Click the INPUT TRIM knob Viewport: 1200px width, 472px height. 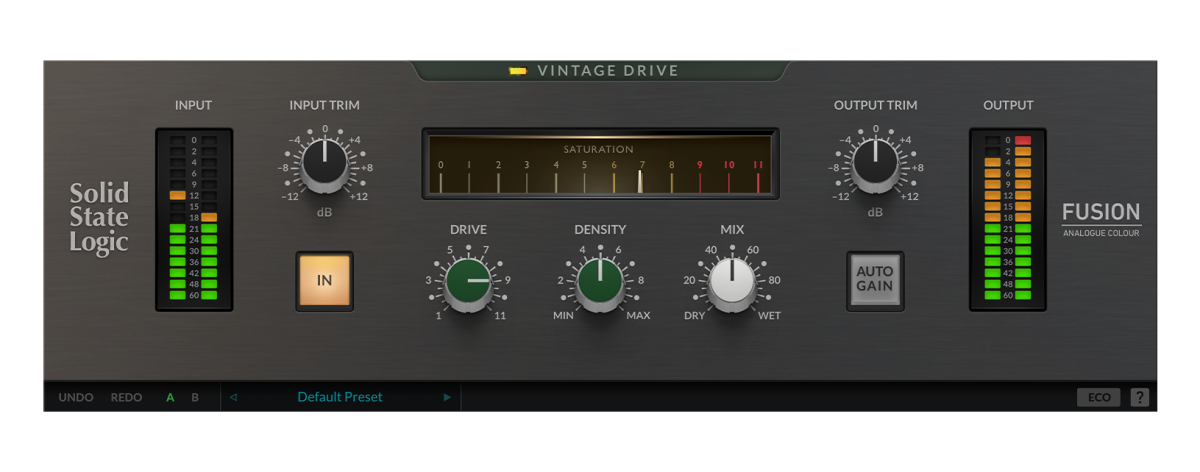pos(324,165)
